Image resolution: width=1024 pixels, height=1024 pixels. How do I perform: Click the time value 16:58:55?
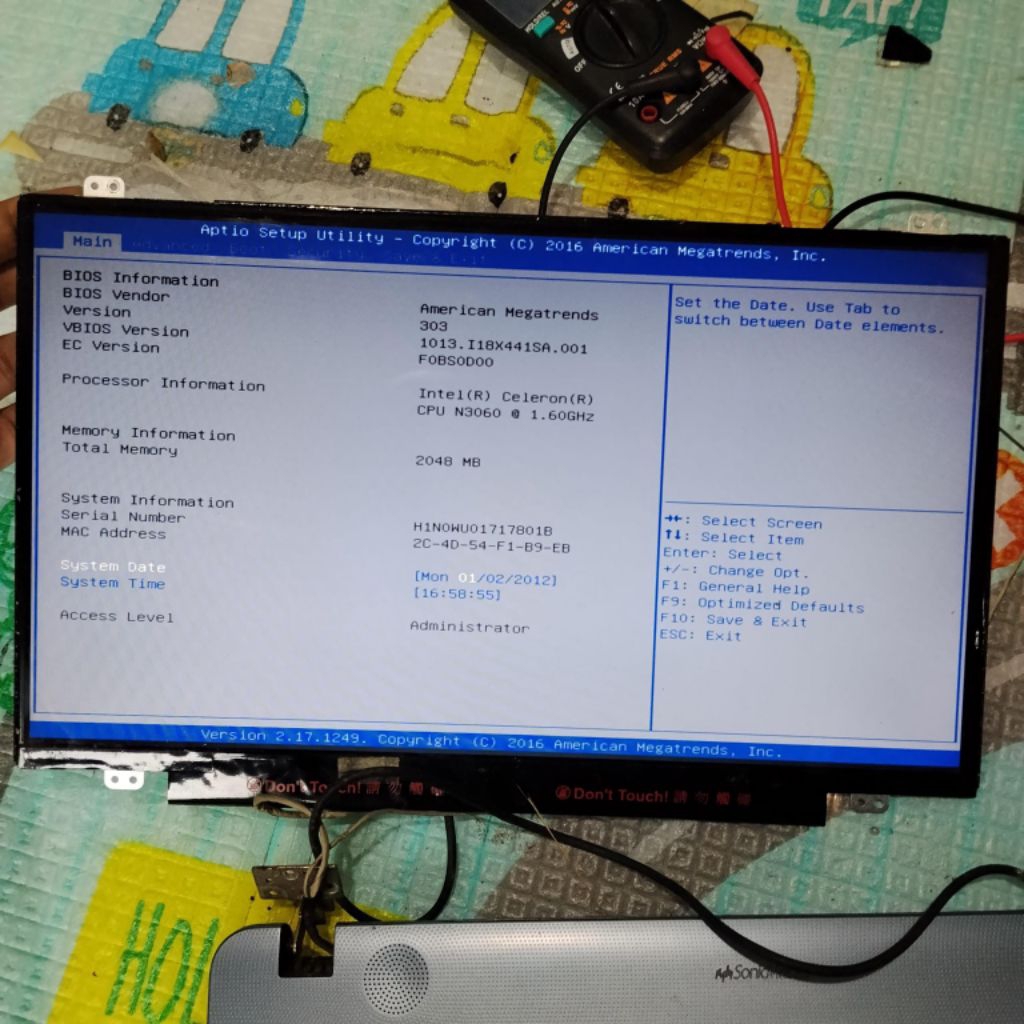457,594
